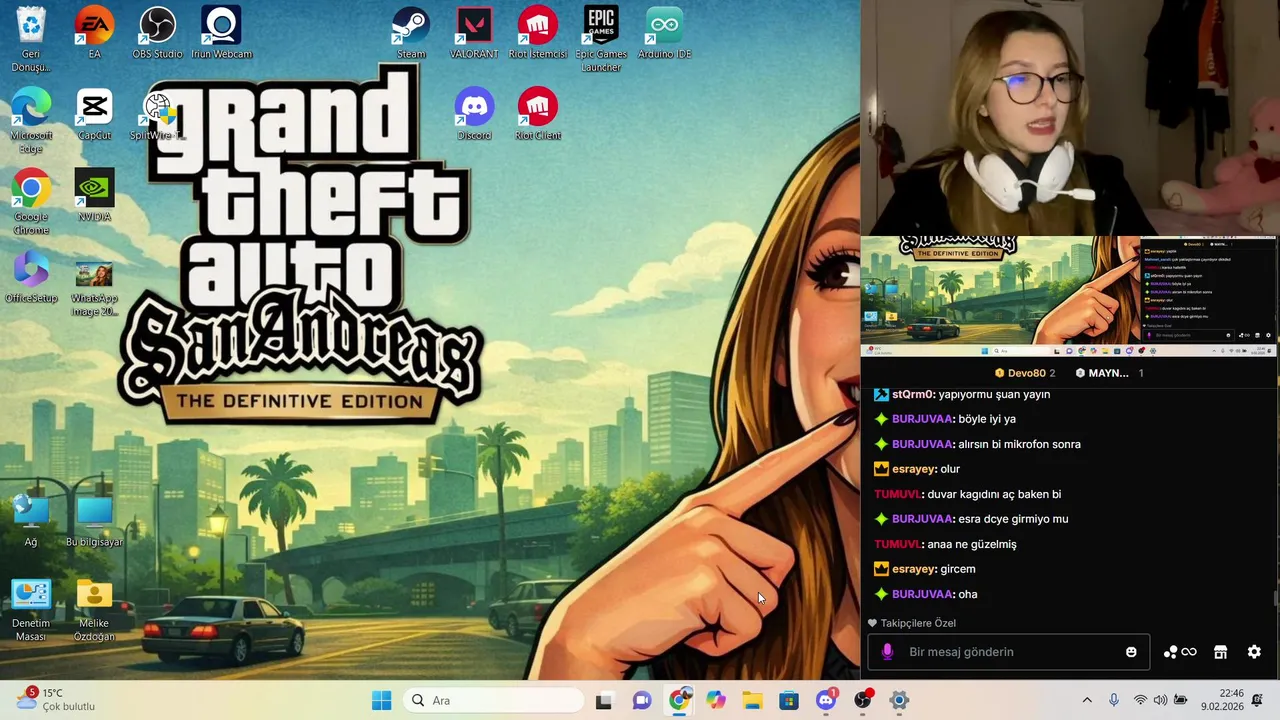
Task: Click TUMUVL on the 'duvar kagıdını aç' message
Action: (x=897, y=494)
